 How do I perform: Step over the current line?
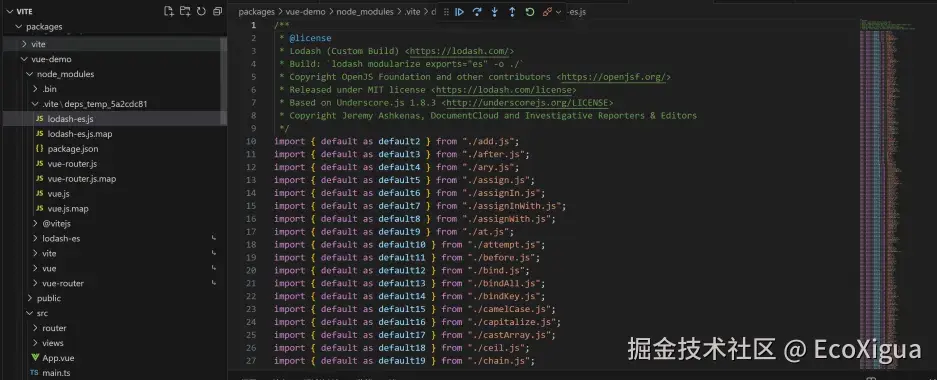pyautogui.click(x=477, y=12)
